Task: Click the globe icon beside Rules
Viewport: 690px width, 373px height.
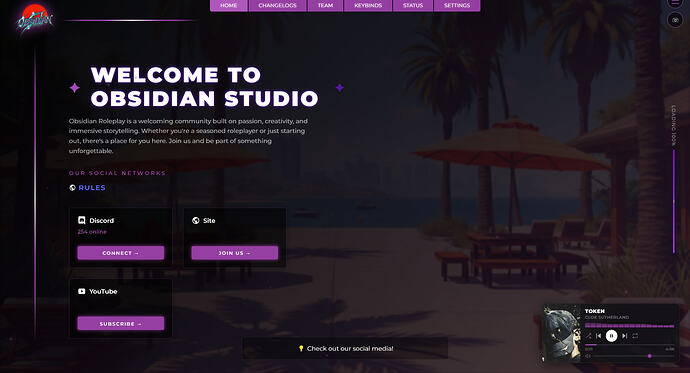Action: click(73, 188)
